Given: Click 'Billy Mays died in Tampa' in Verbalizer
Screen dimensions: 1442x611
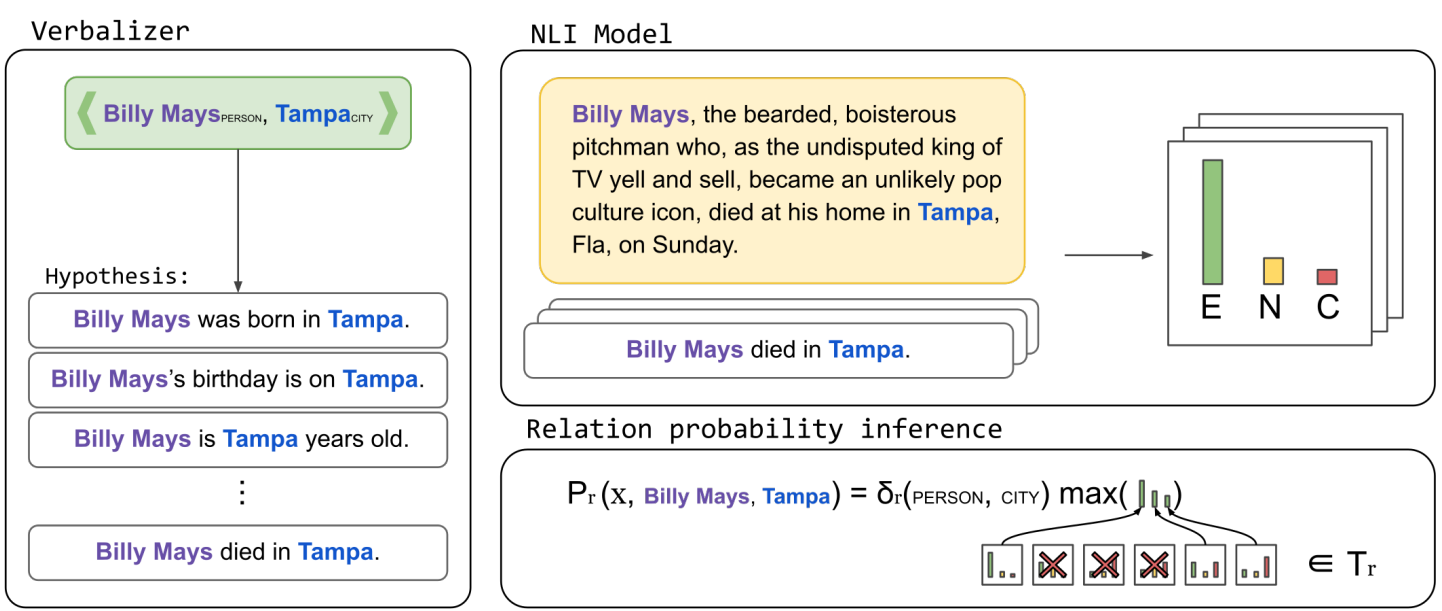Looking at the screenshot, I should pyautogui.click(x=238, y=551).
